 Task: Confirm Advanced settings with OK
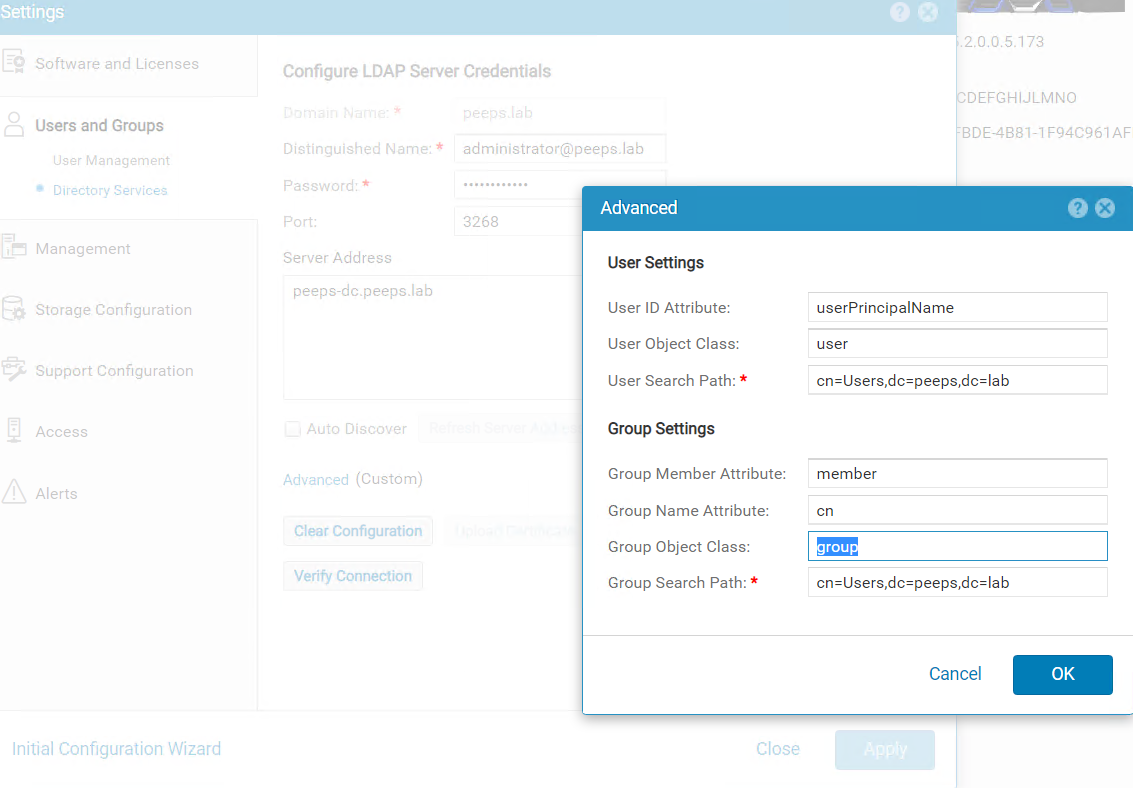click(x=1062, y=674)
